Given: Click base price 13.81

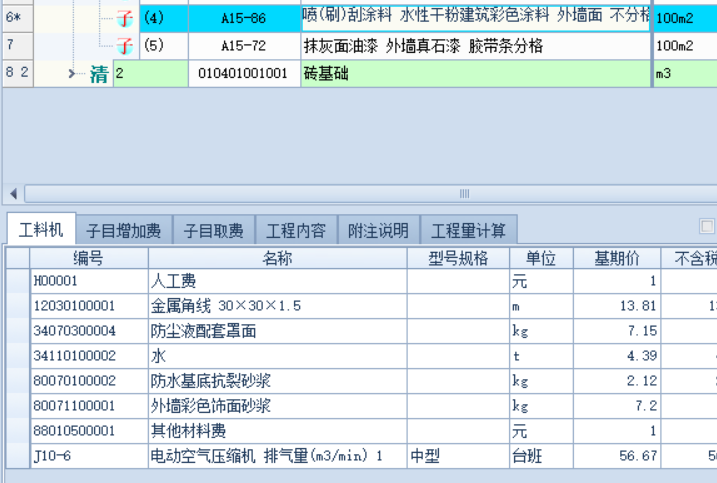Looking at the screenshot, I should [x=617, y=306].
